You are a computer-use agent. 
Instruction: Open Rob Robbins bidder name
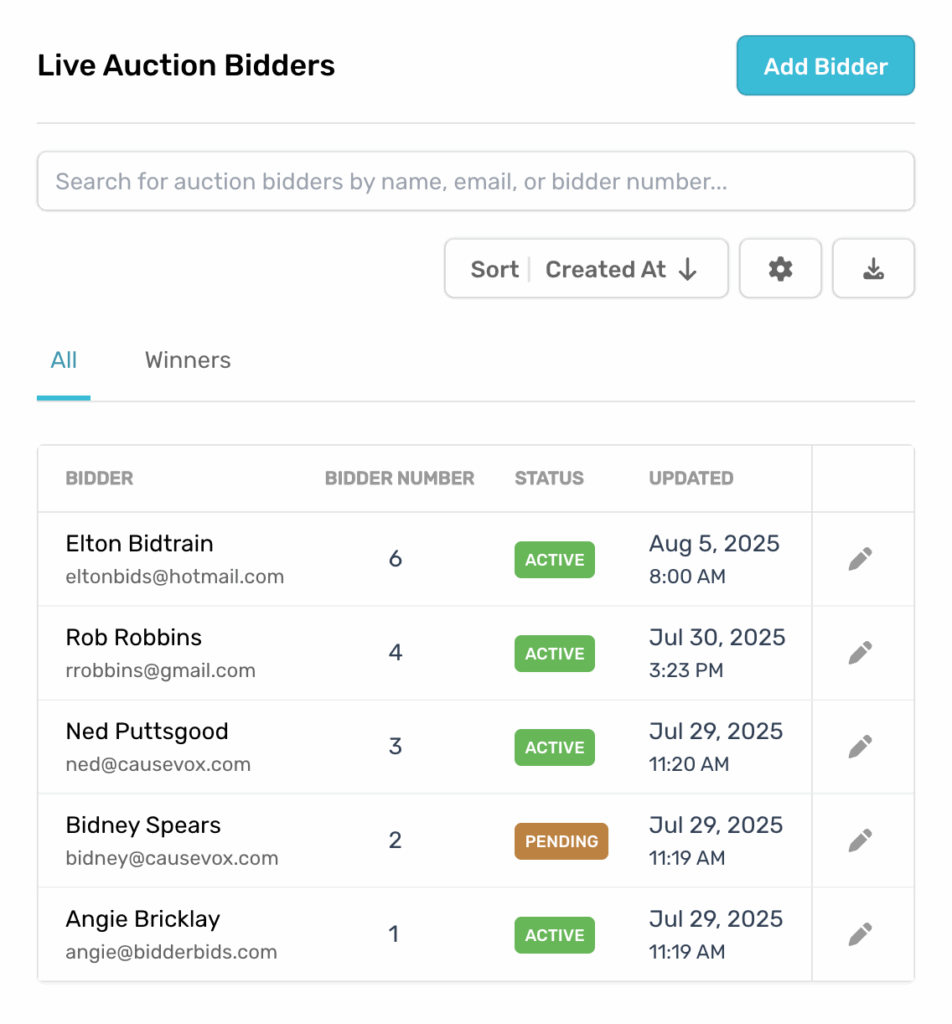pyautogui.click(x=133, y=637)
